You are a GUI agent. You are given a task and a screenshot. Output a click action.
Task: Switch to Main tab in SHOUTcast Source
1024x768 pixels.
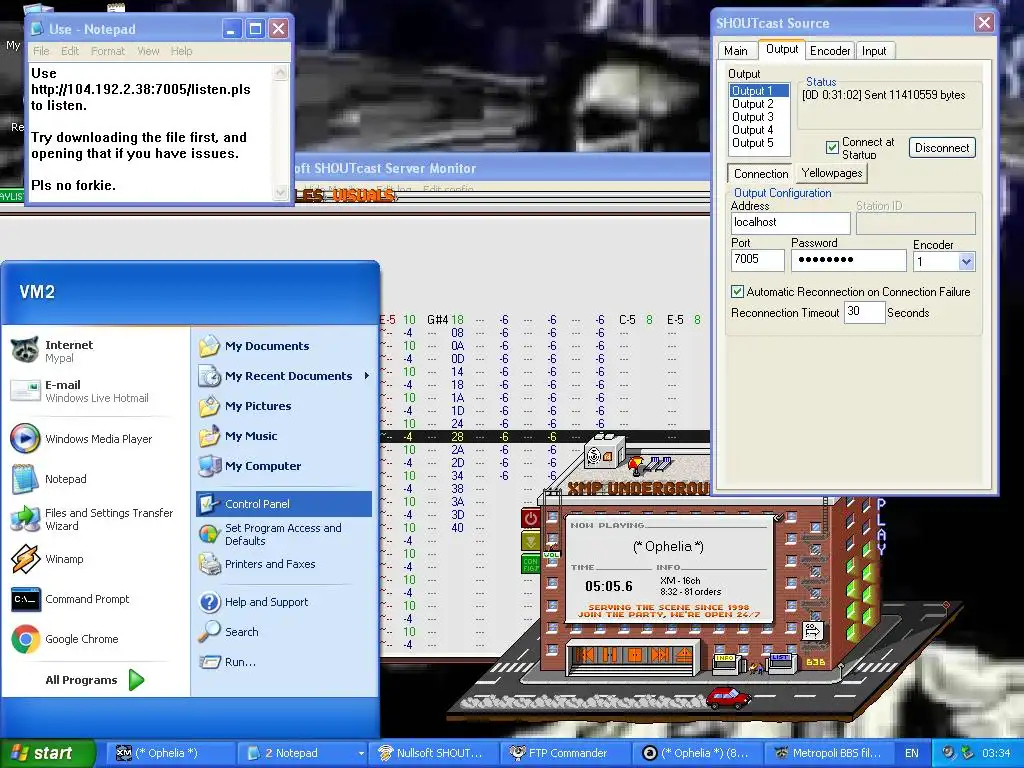tap(735, 50)
